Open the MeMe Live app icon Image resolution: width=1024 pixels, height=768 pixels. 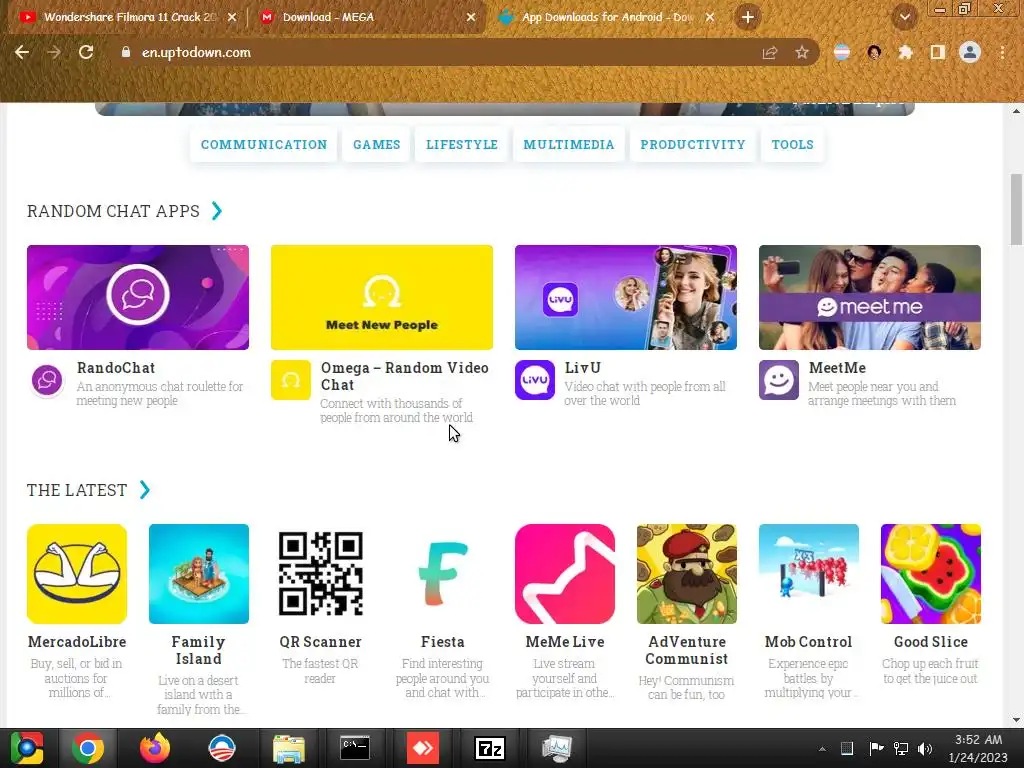565,573
